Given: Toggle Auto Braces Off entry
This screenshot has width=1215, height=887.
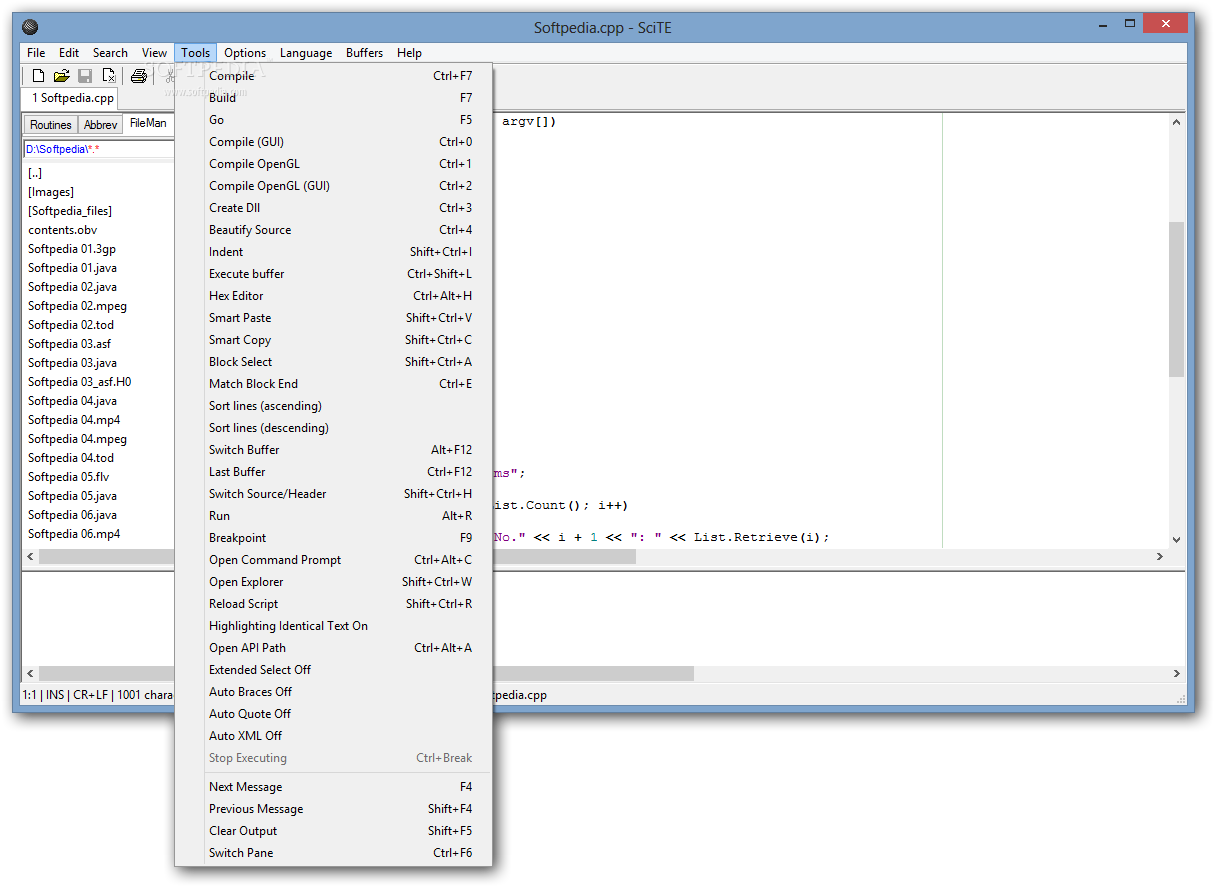Looking at the screenshot, I should (334, 692).
